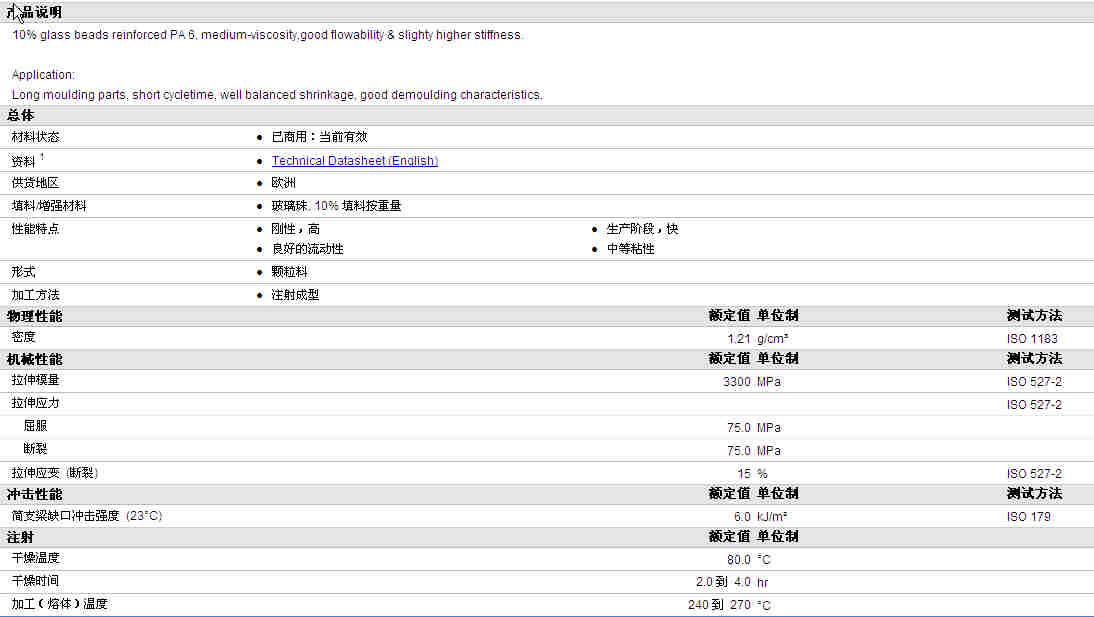Click the '机械性能' section header
The width and height of the screenshot is (1094, 617).
35,359
